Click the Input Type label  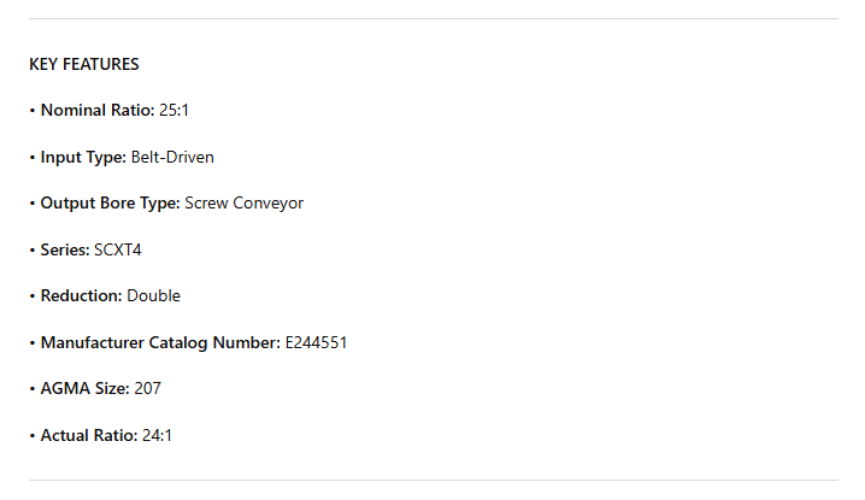(83, 157)
